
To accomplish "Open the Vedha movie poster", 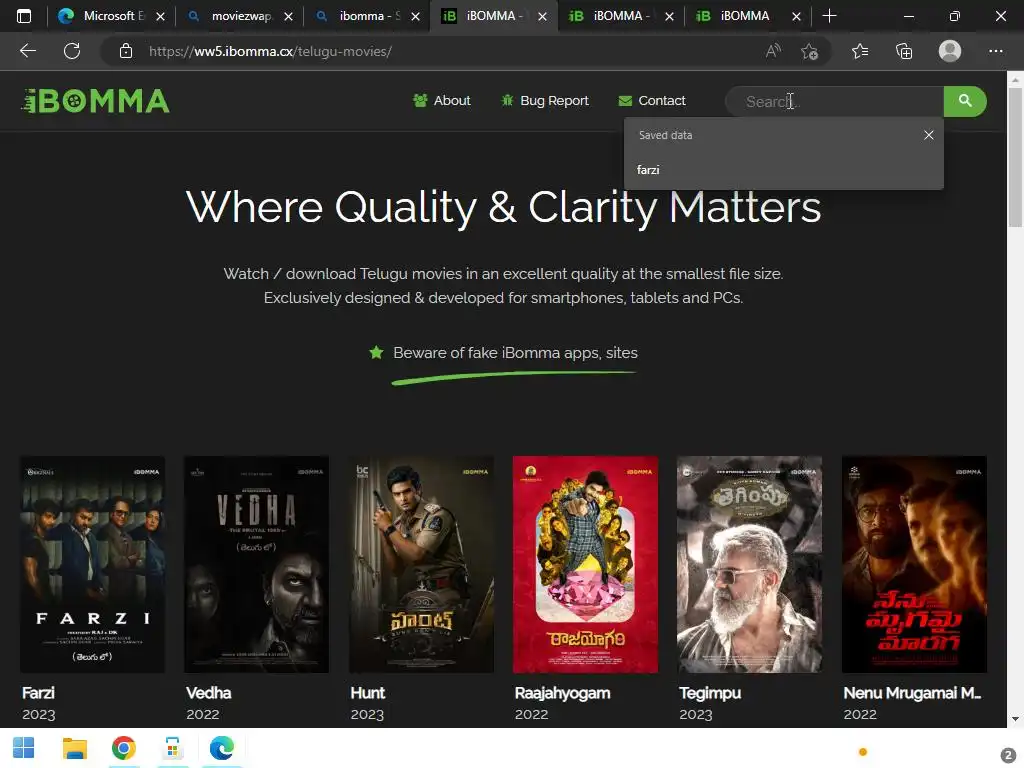I will pyautogui.click(x=257, y=564).
